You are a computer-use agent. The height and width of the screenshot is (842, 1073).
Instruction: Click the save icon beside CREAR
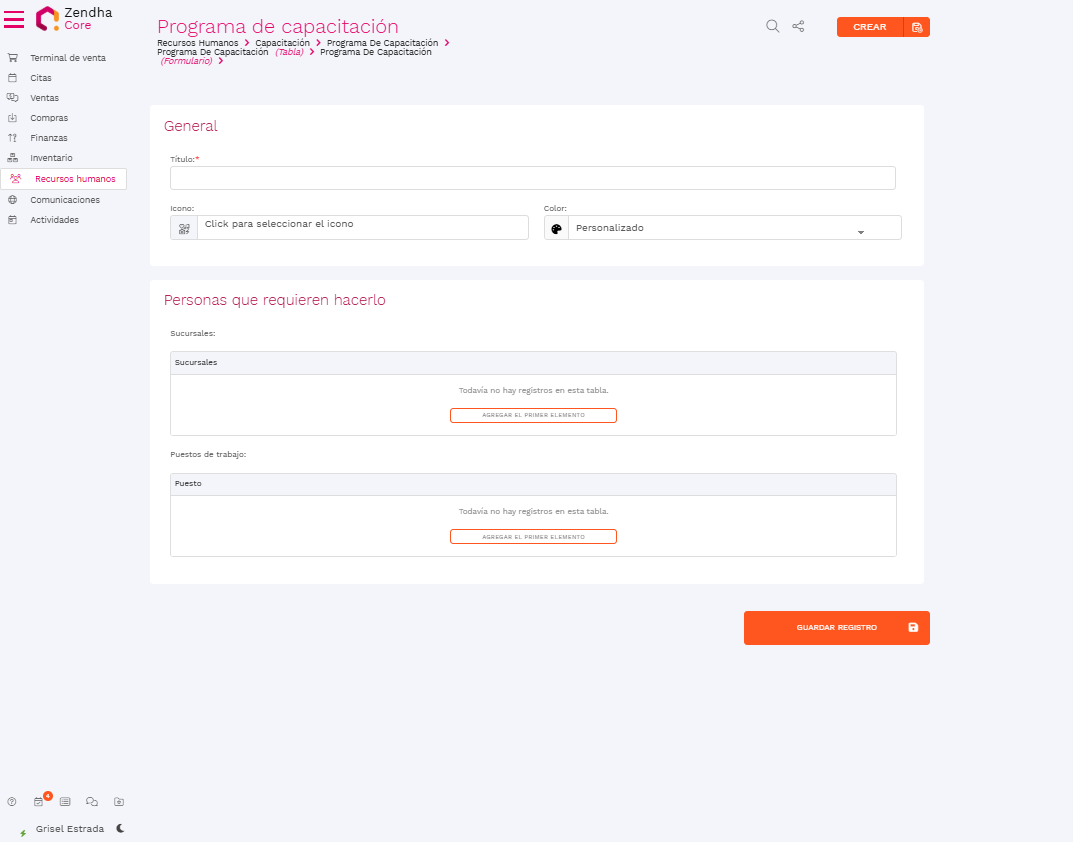pyautogui.click(x=916, y=27)
